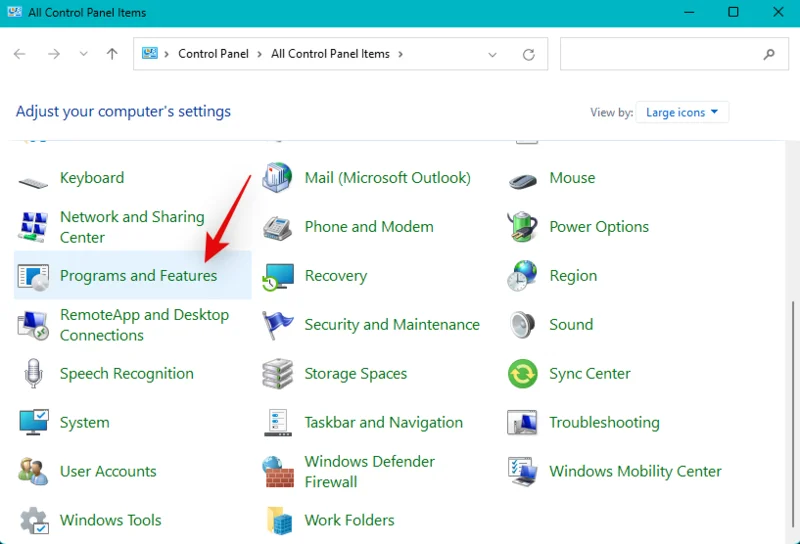This screenshot has width=800, height=544.
Task: Expand the recent locations dropdown chevron
Action: pos(83,54)
